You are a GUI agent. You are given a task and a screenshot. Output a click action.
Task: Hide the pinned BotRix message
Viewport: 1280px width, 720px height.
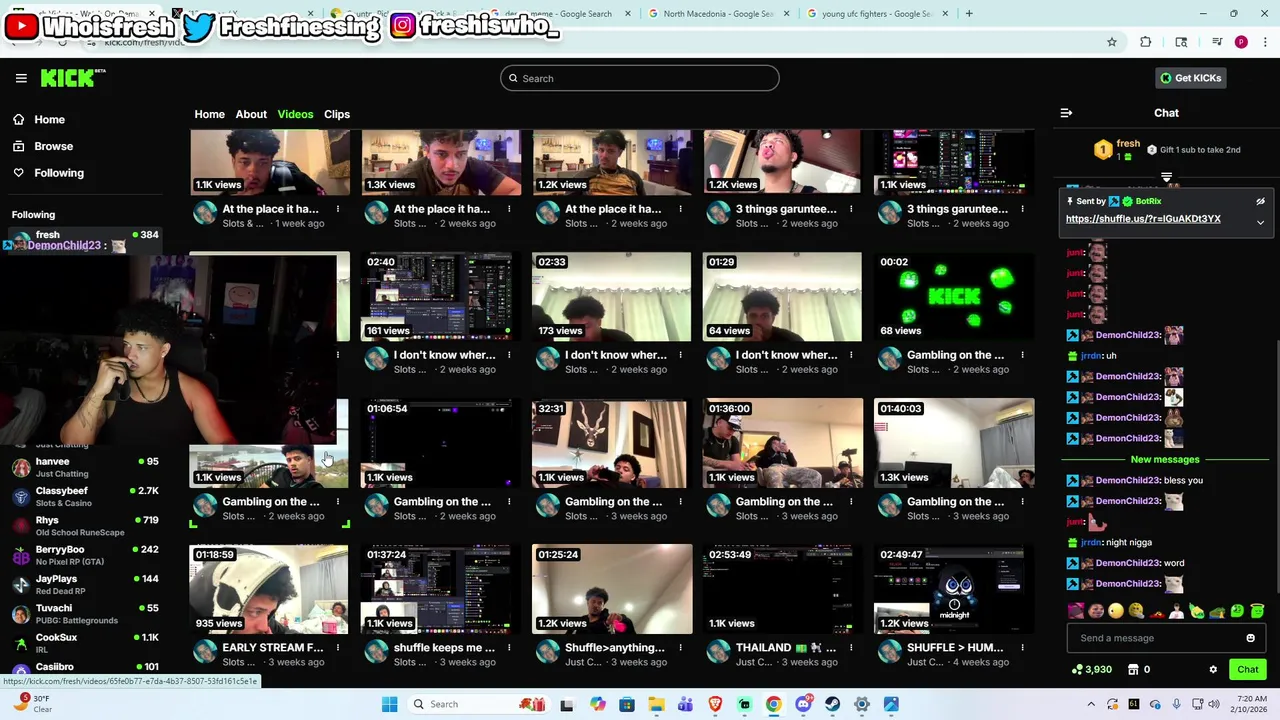click(x=1260, y=201)
